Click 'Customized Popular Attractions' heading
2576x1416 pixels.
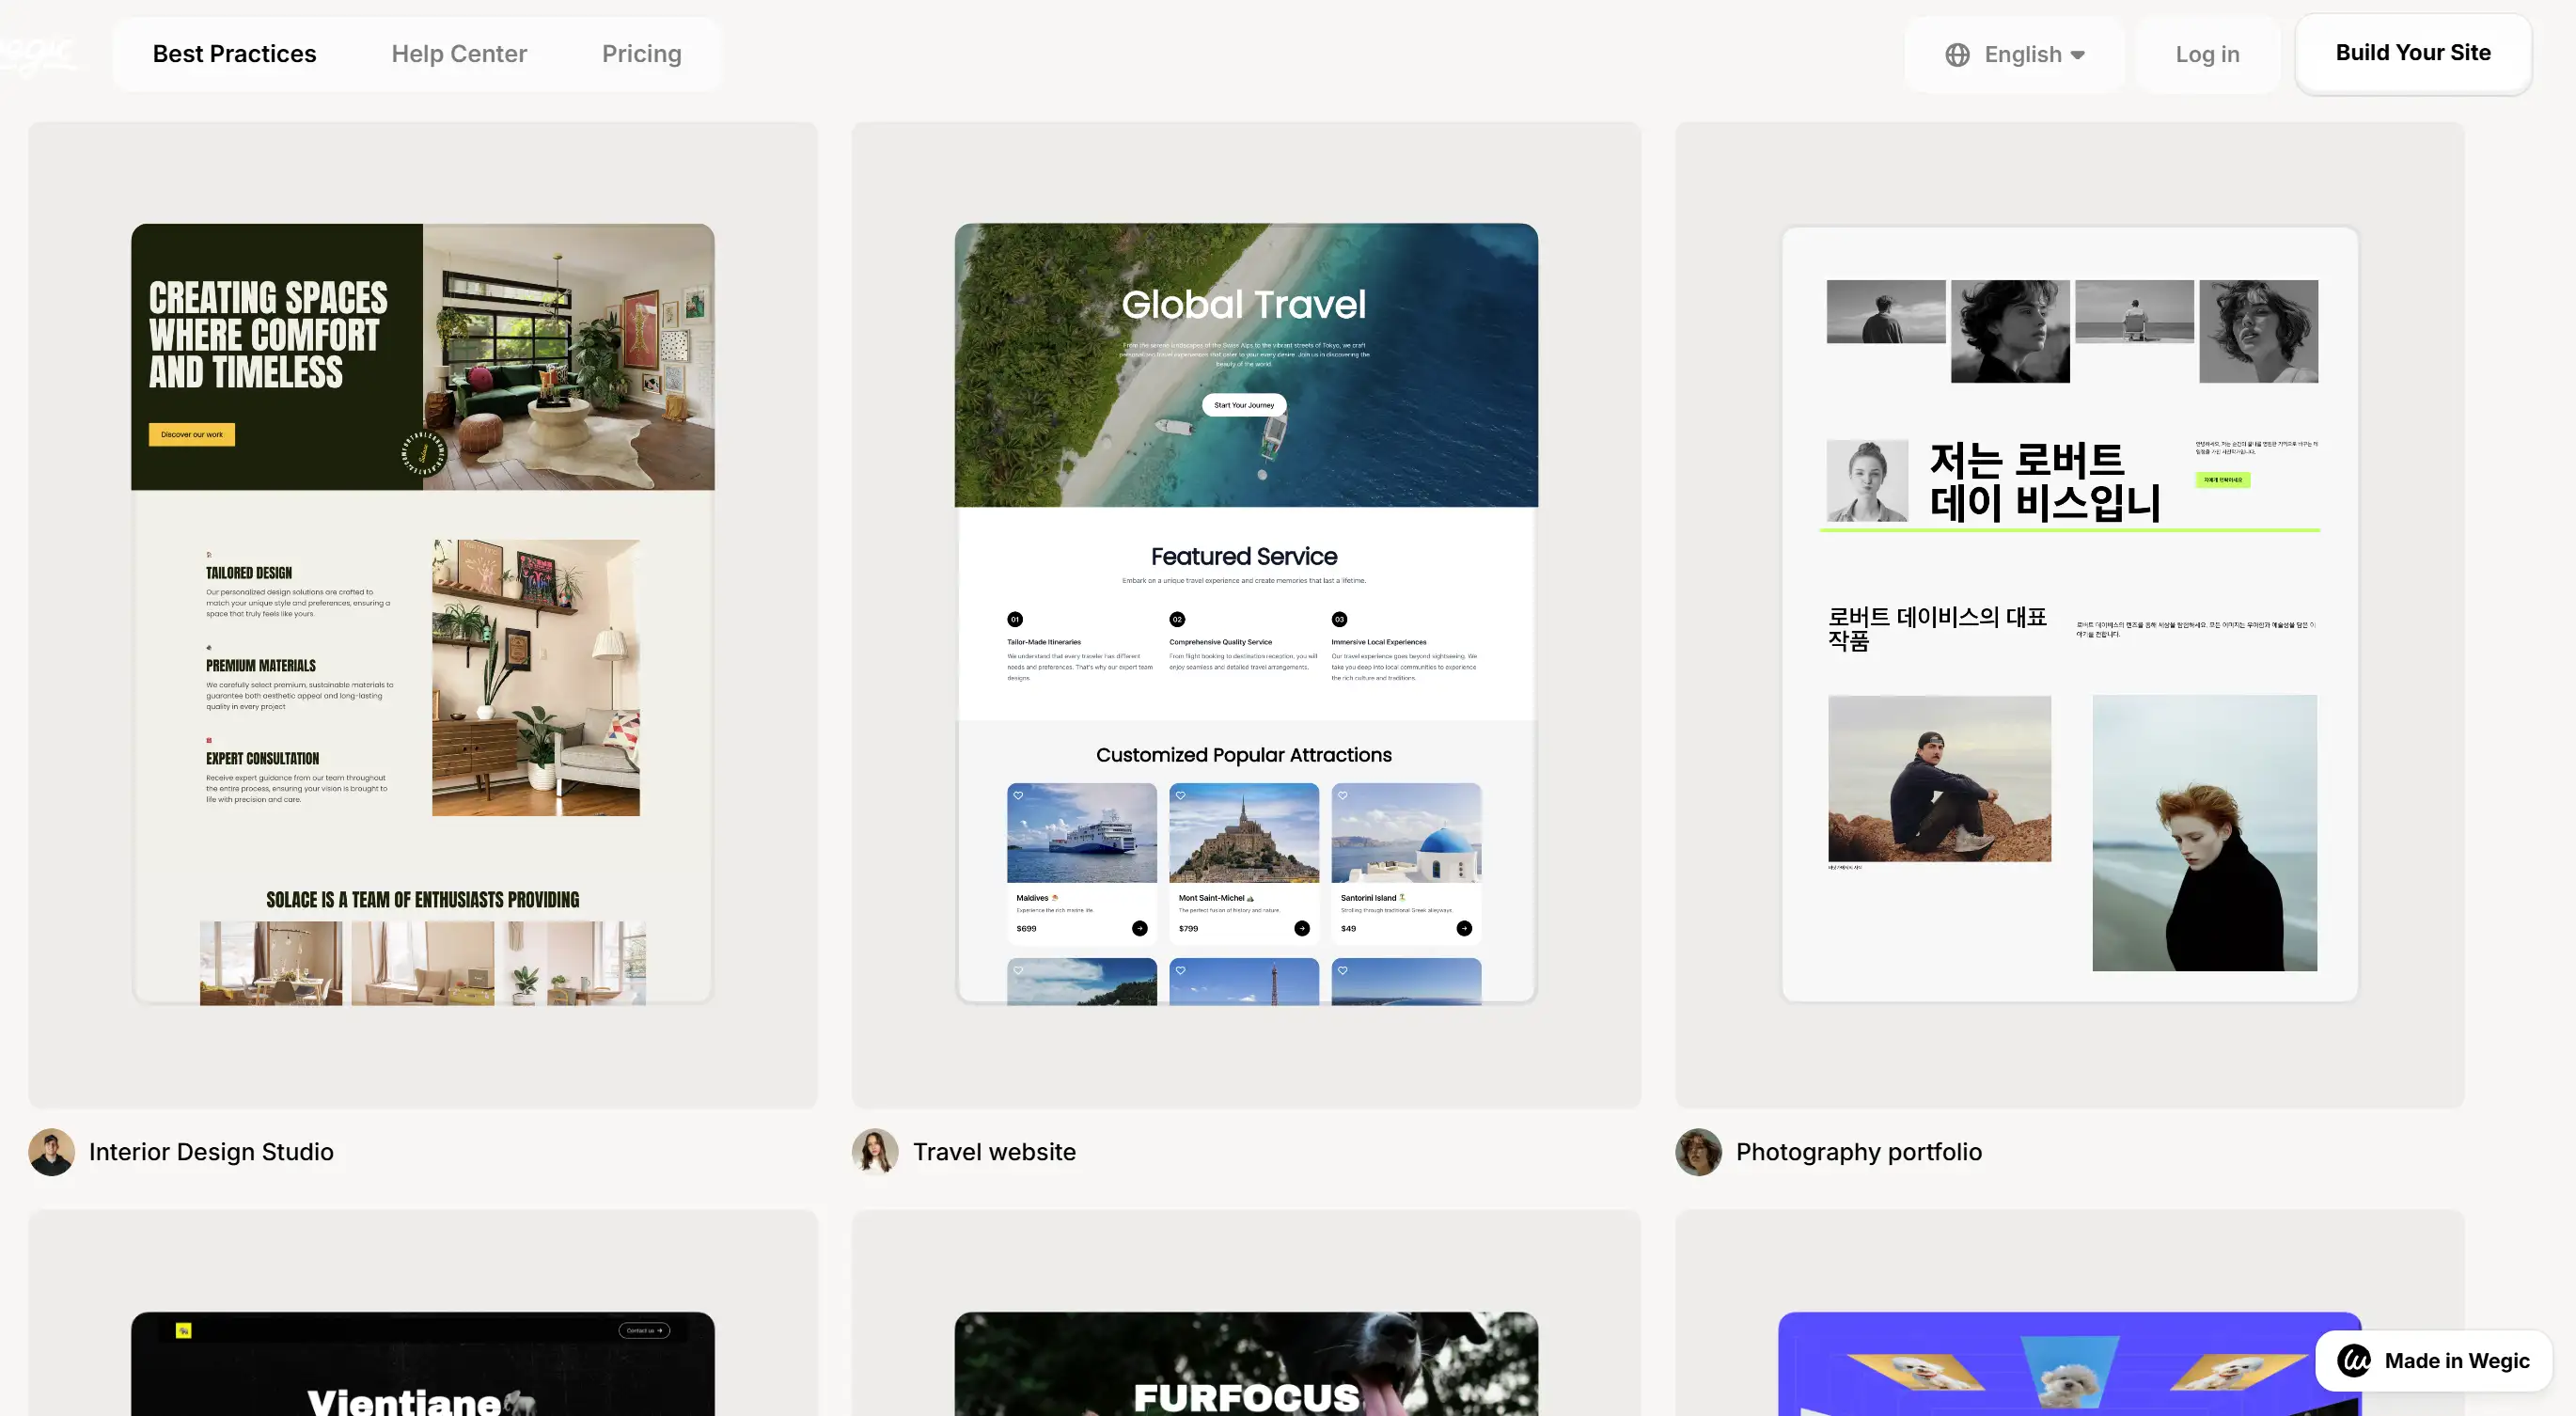click(1244, 755)
